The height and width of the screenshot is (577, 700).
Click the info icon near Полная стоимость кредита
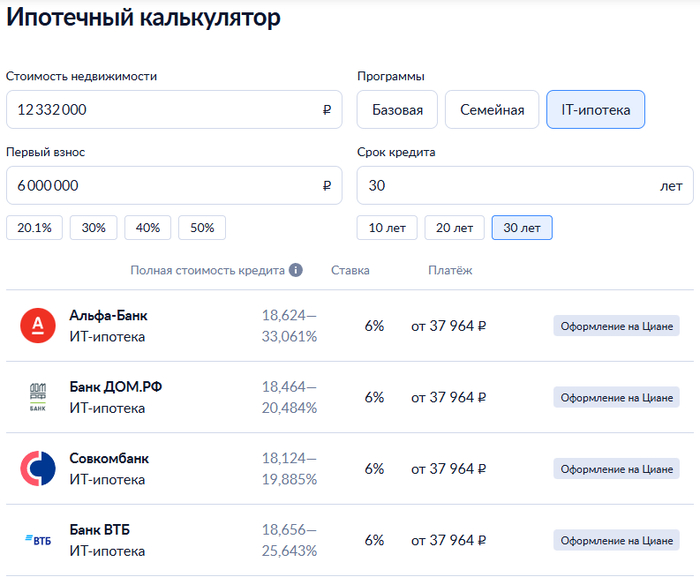coord(296,270)
